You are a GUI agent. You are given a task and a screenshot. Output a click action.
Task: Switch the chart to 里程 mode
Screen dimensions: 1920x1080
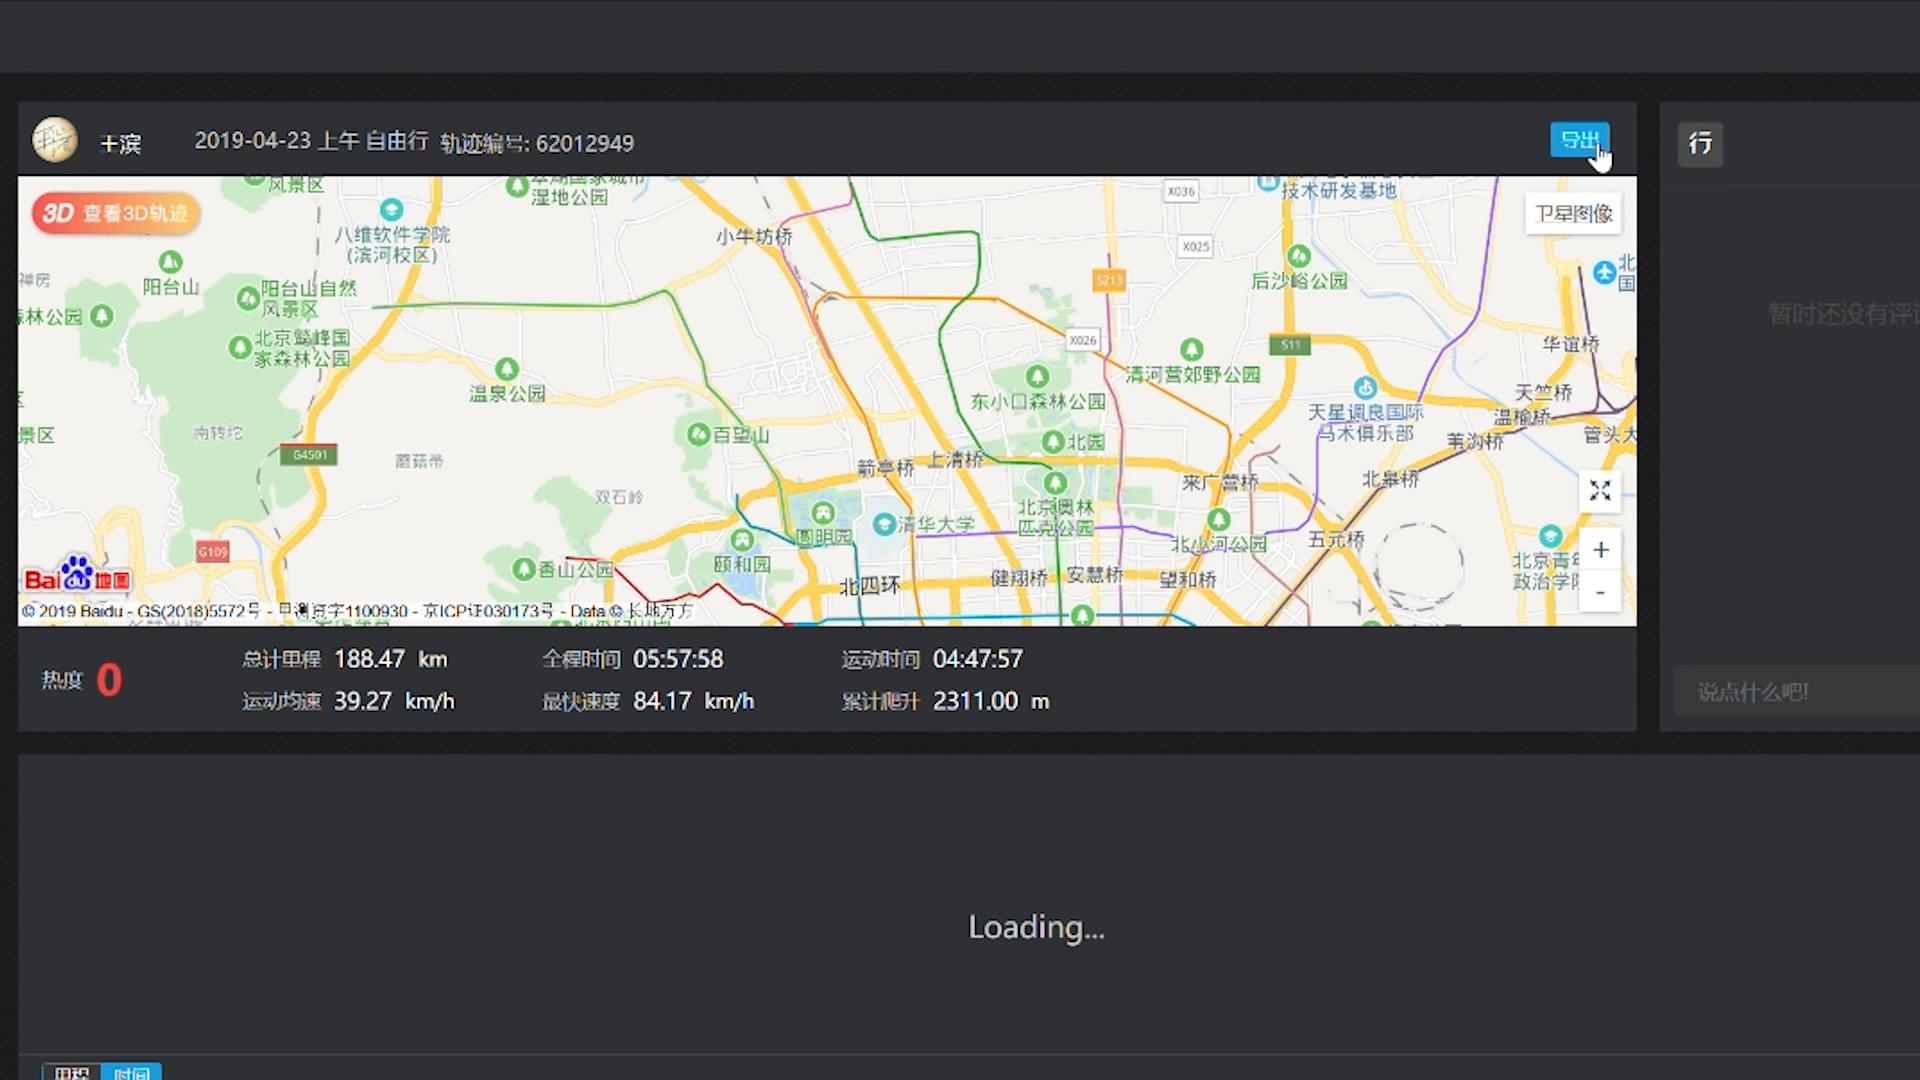(x=68, y=1072)
